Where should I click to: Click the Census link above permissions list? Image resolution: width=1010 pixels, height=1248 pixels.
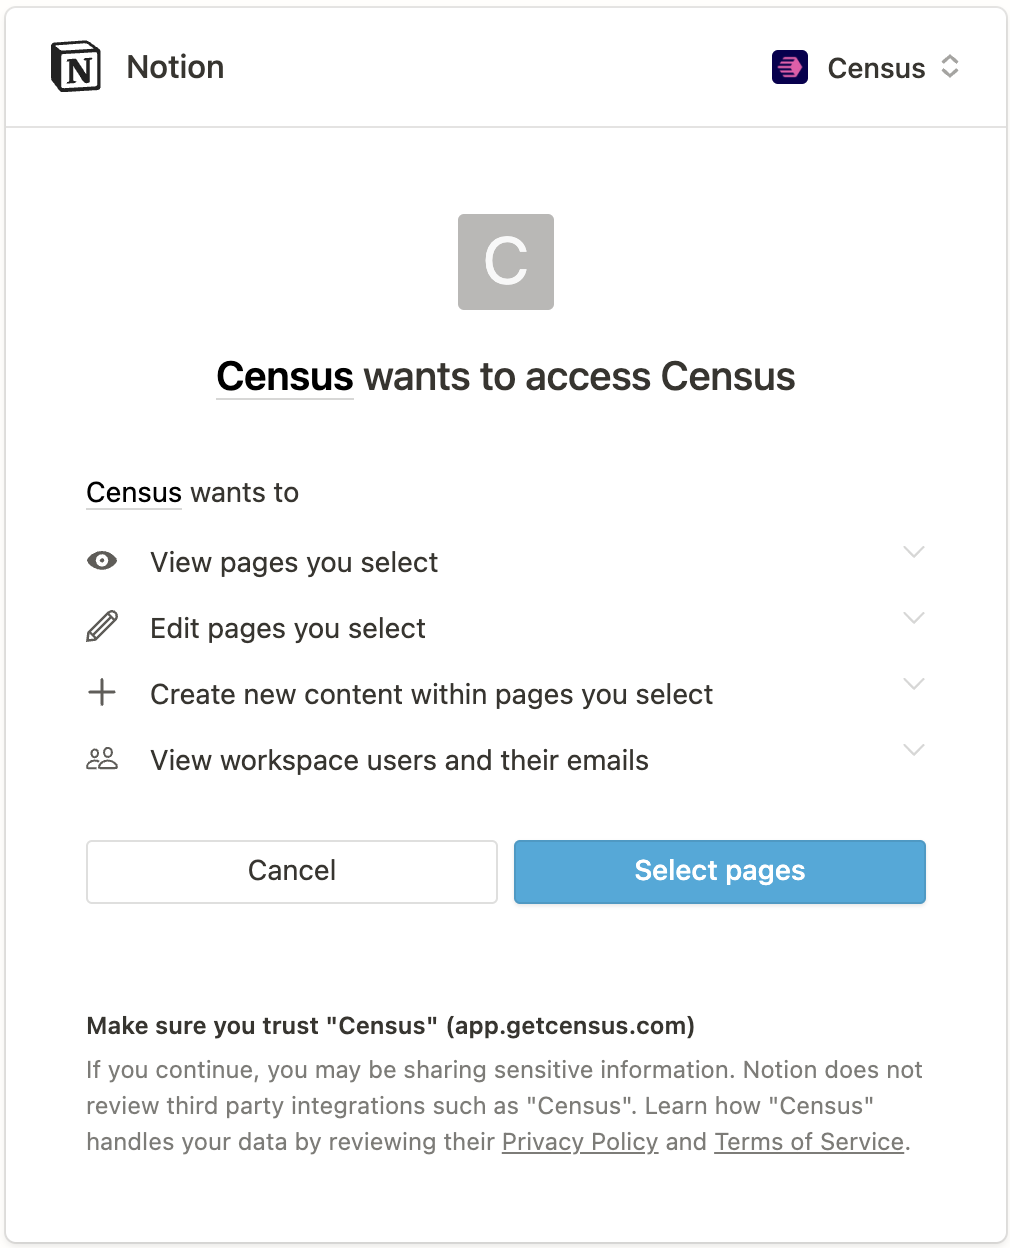click(x=134, y=493)
